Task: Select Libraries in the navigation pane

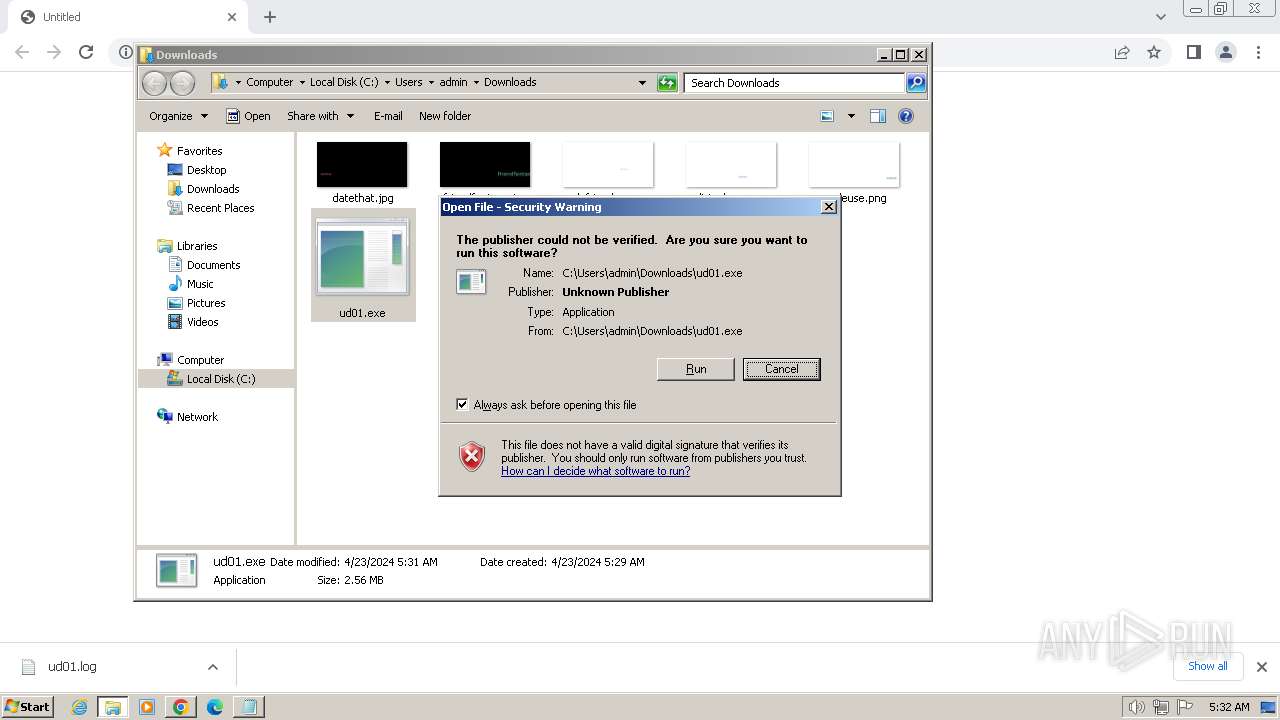Action: click(x=197, y=246)
